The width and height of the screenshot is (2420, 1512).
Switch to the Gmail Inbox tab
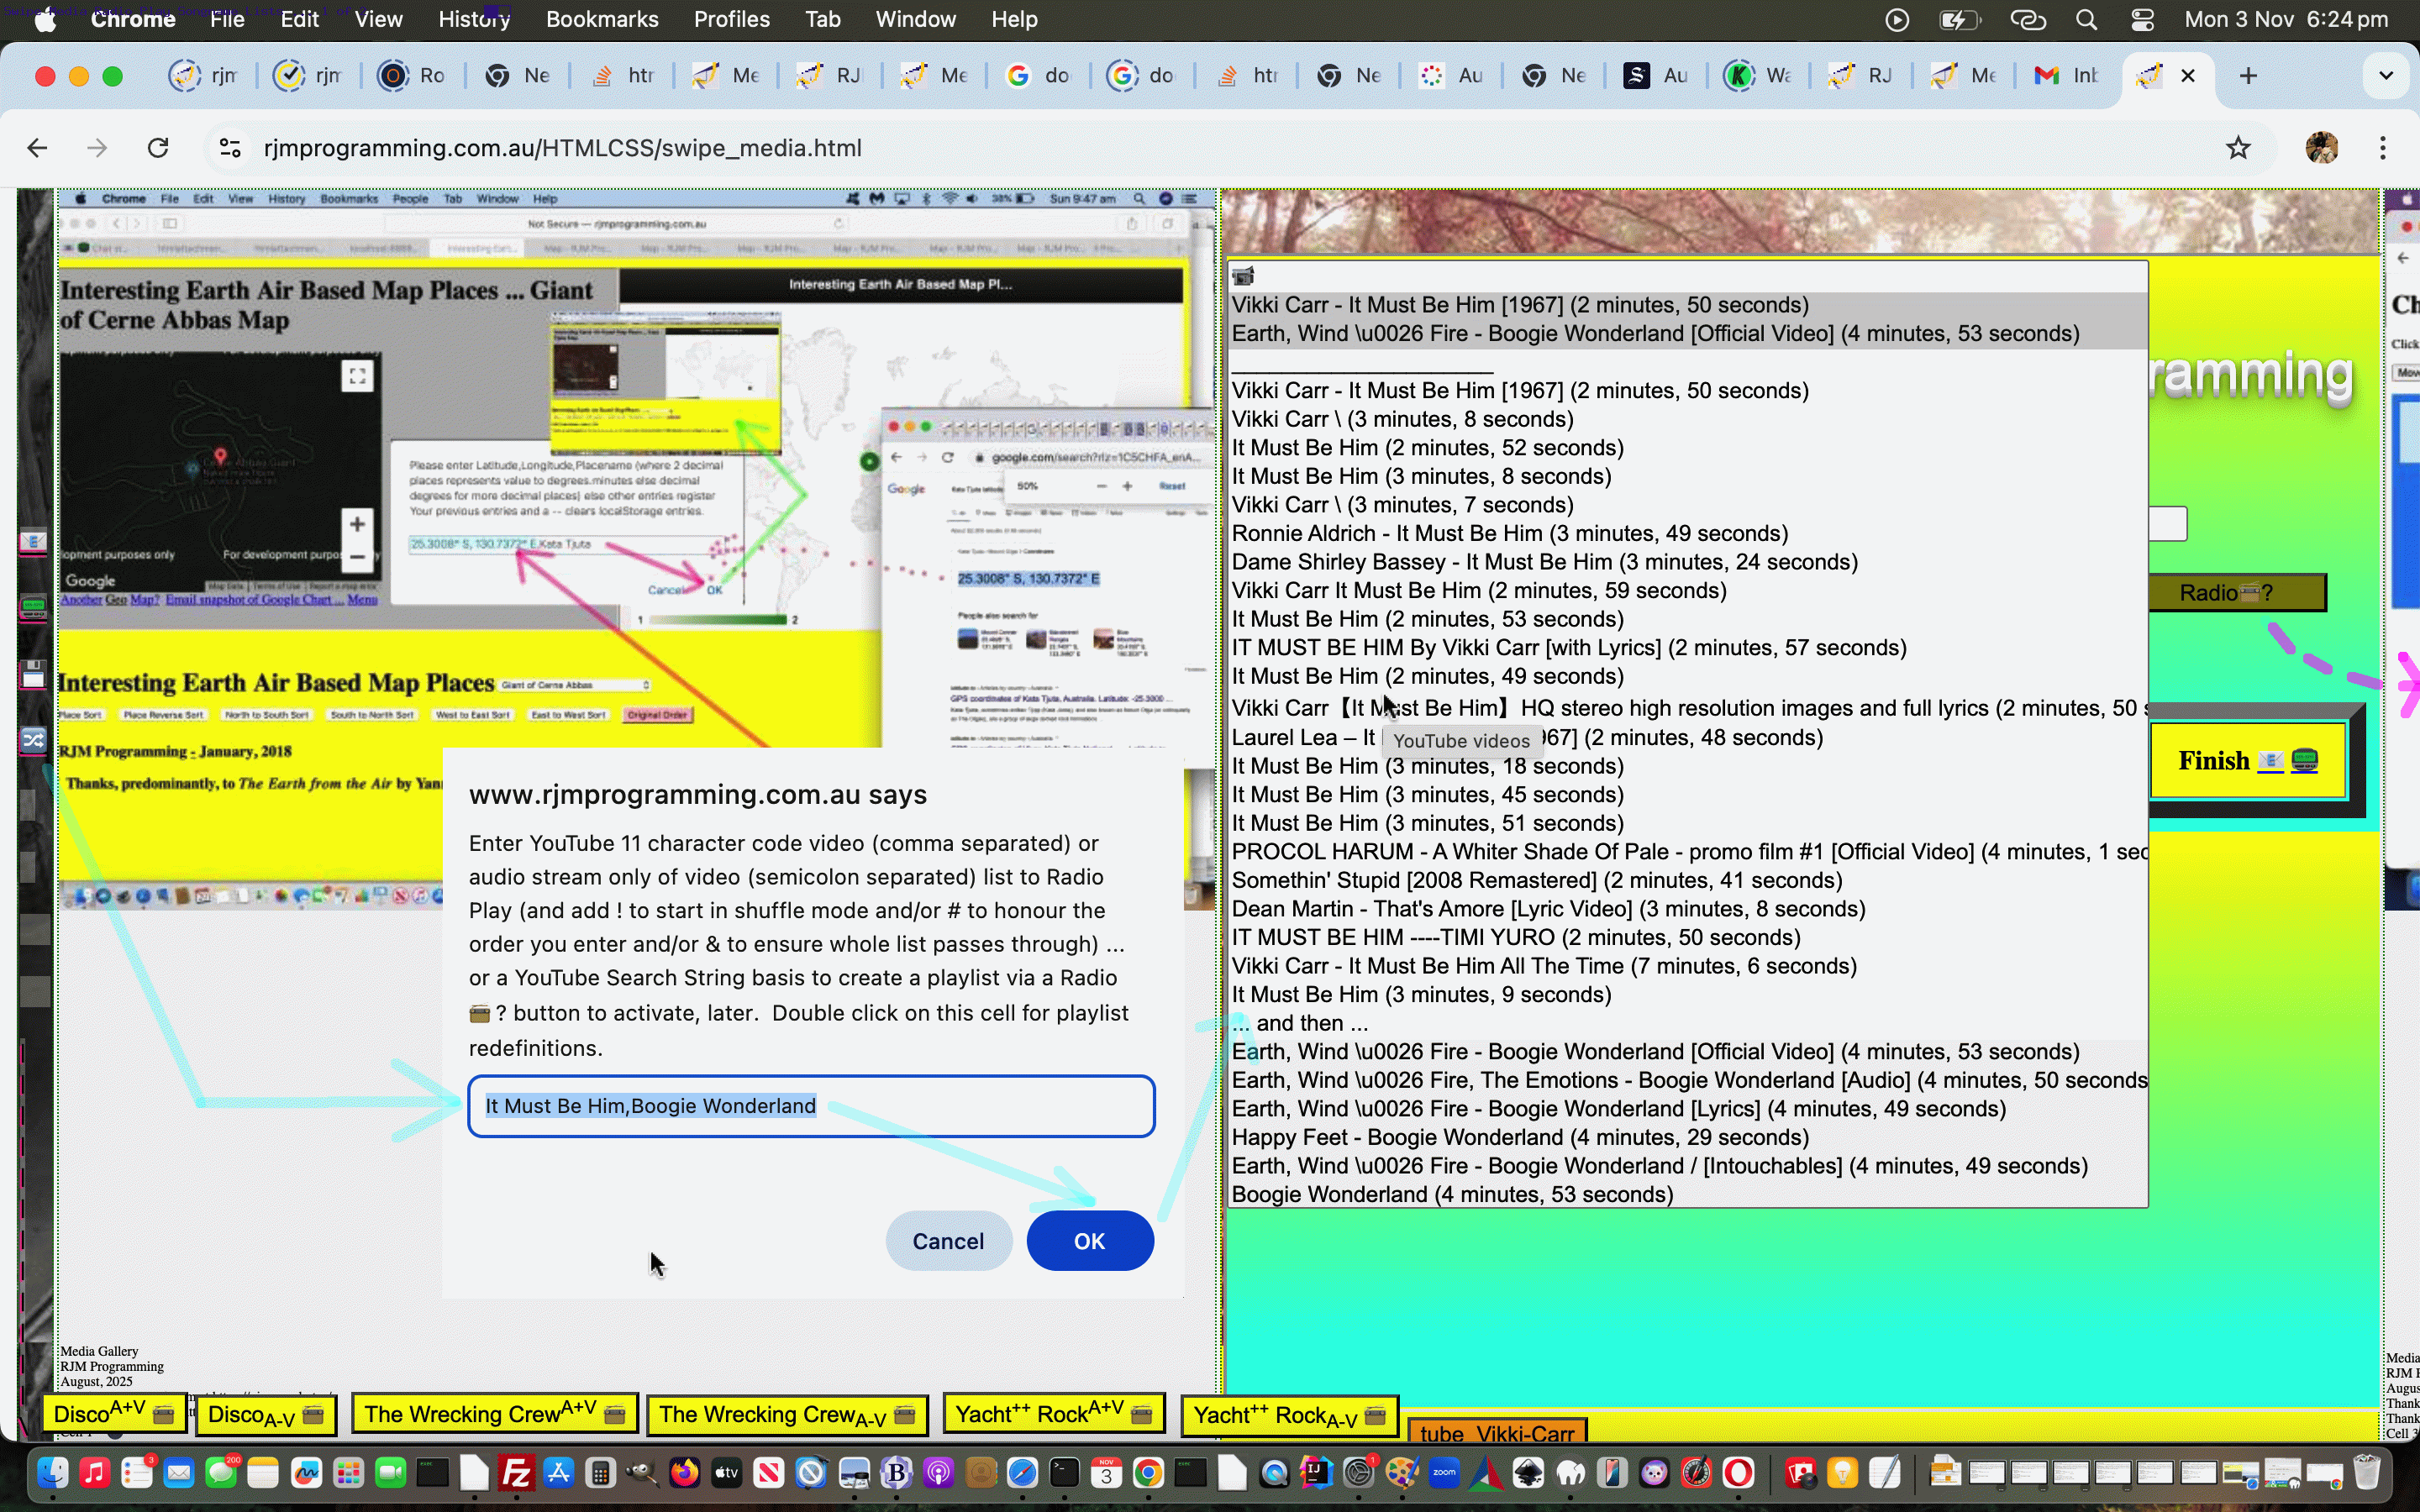[2067, 76]
